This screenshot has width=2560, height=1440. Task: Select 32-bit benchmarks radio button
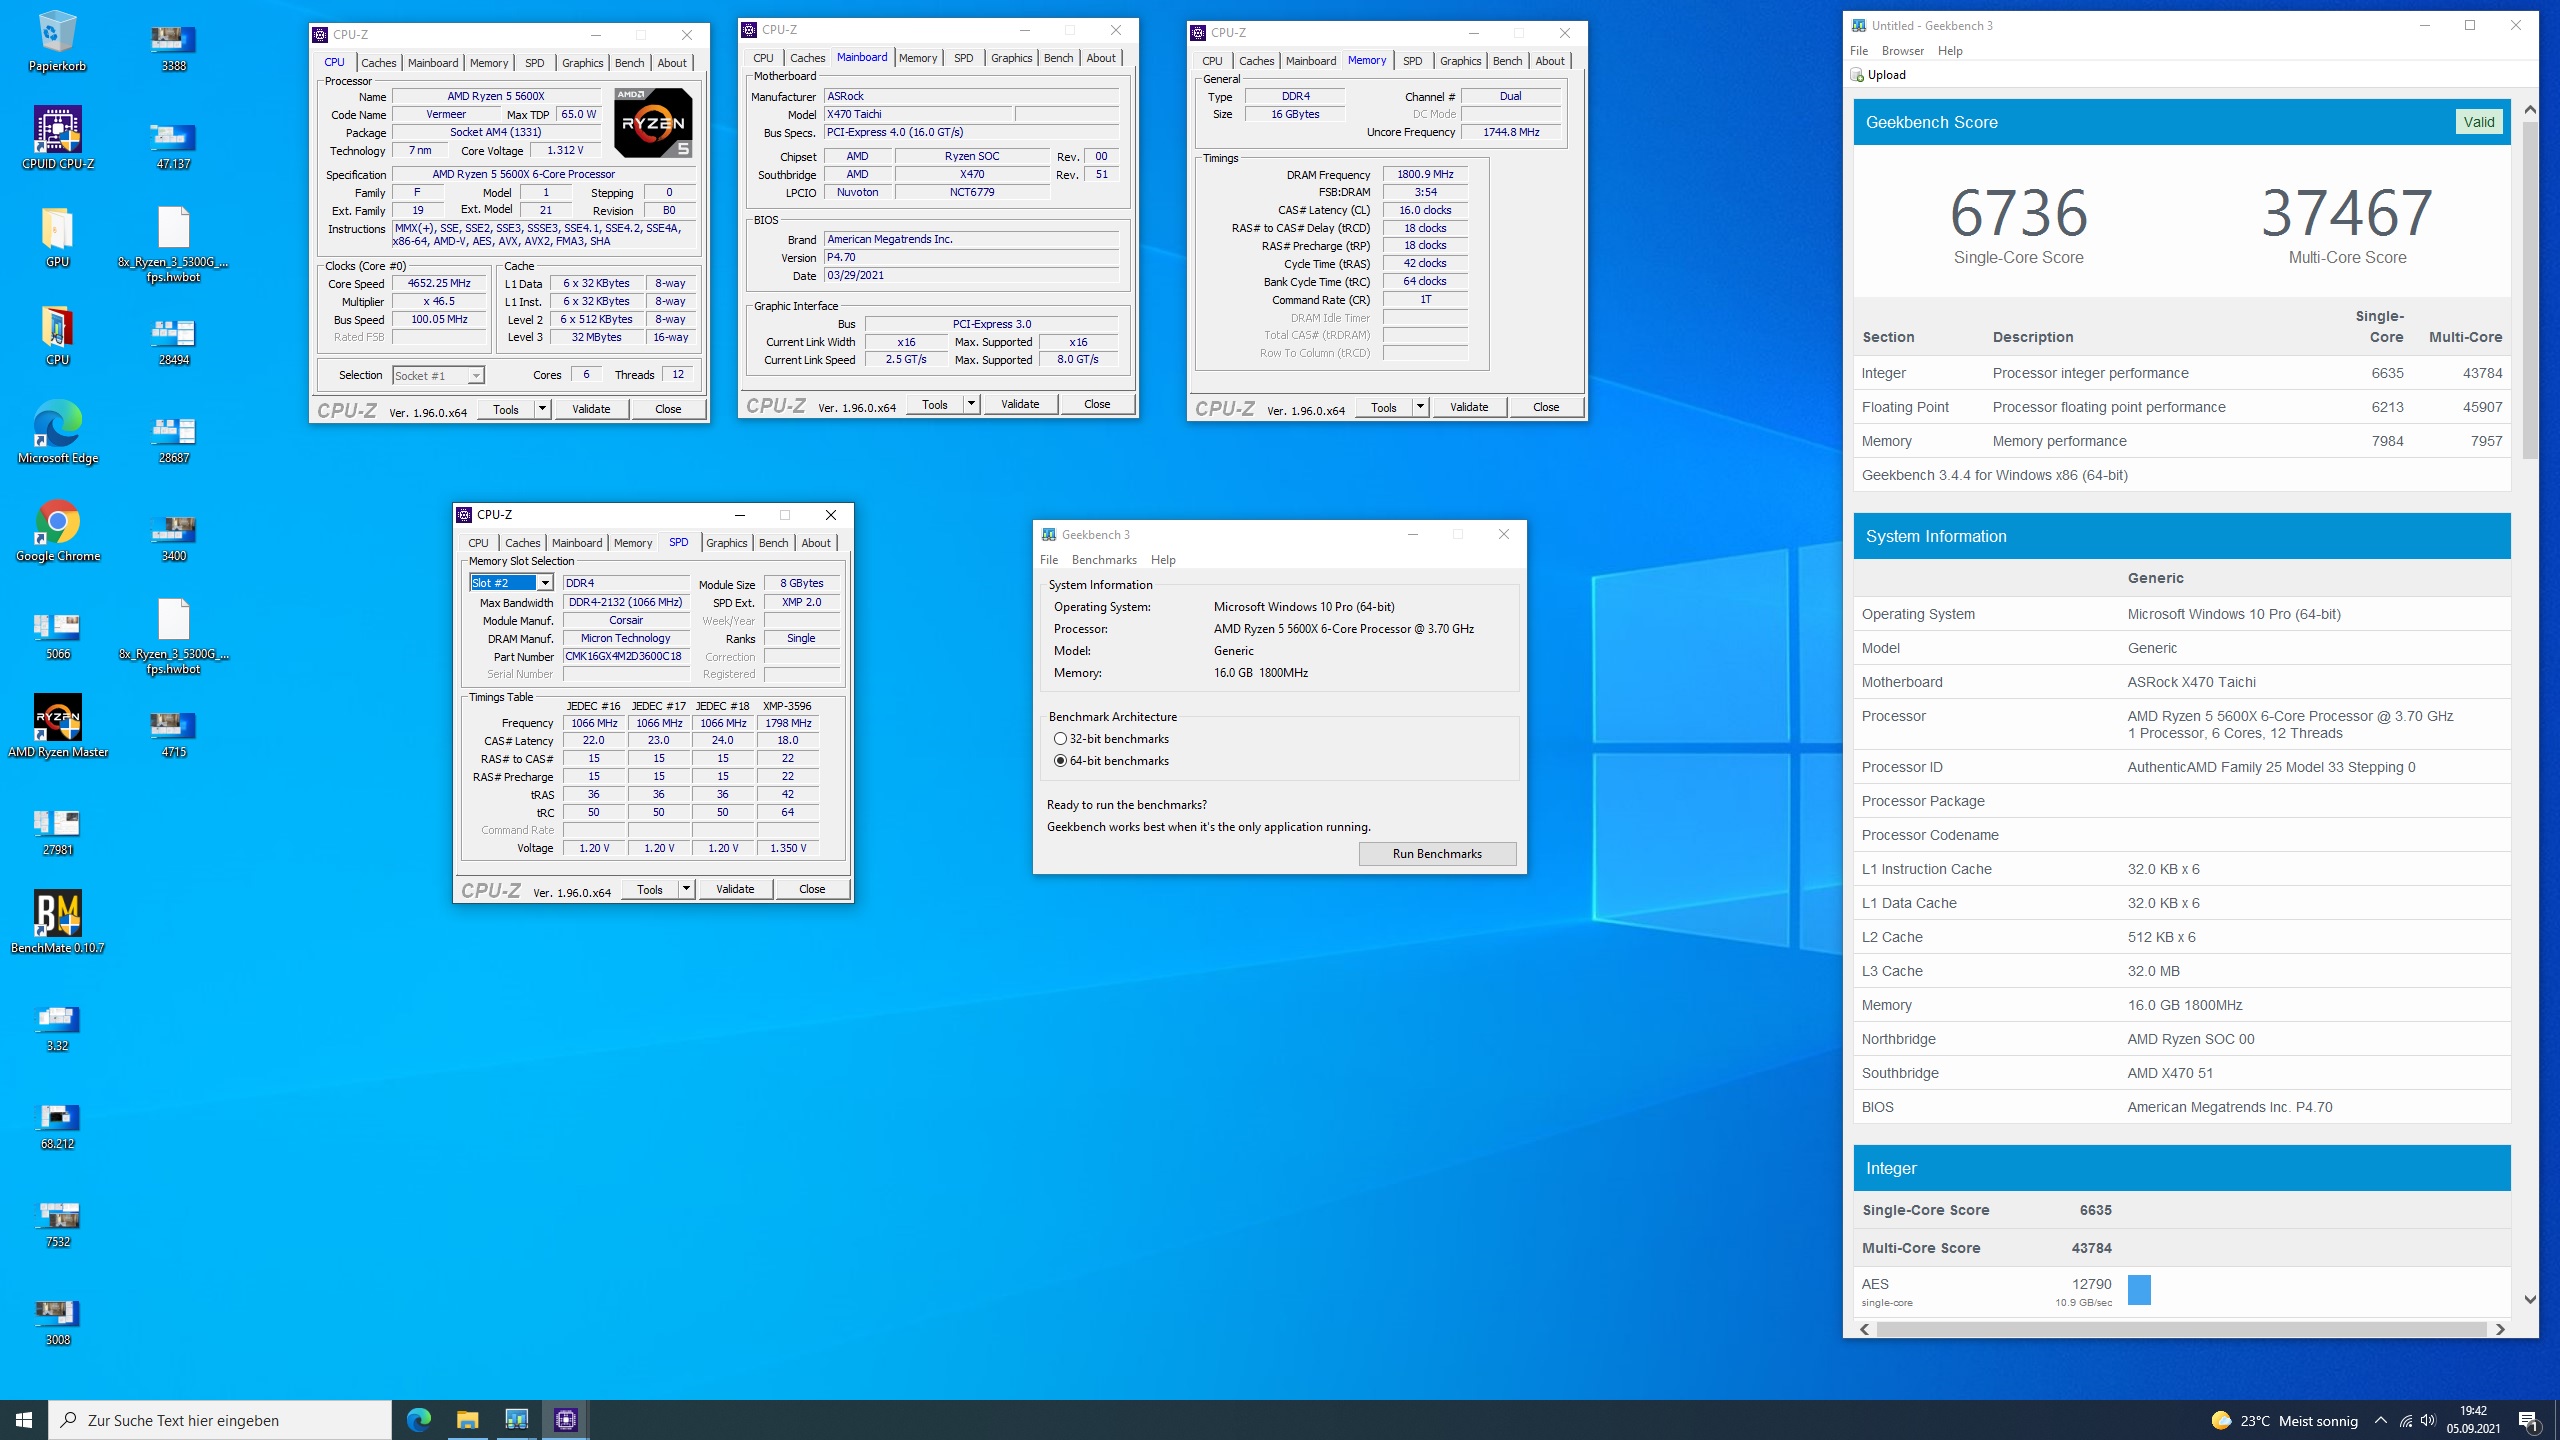[1060, 739]
